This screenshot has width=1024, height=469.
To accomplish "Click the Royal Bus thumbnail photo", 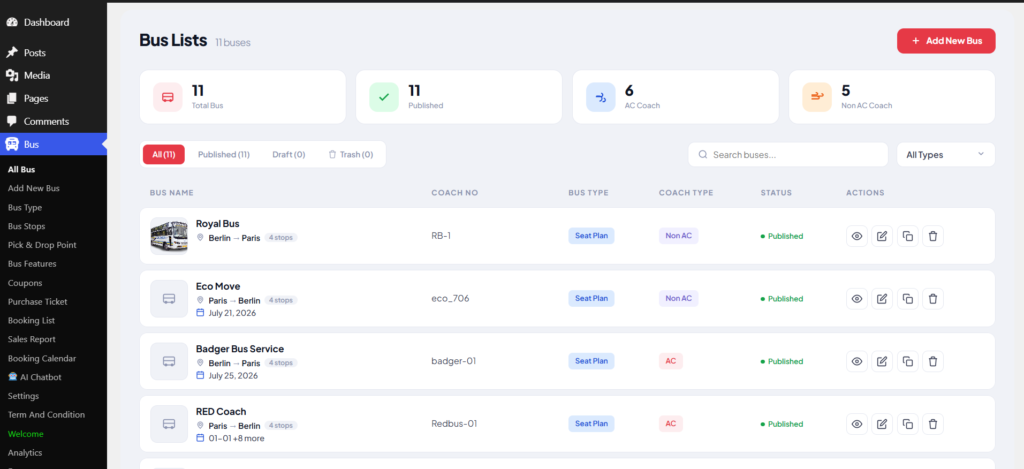I will [x=169, y=236].
